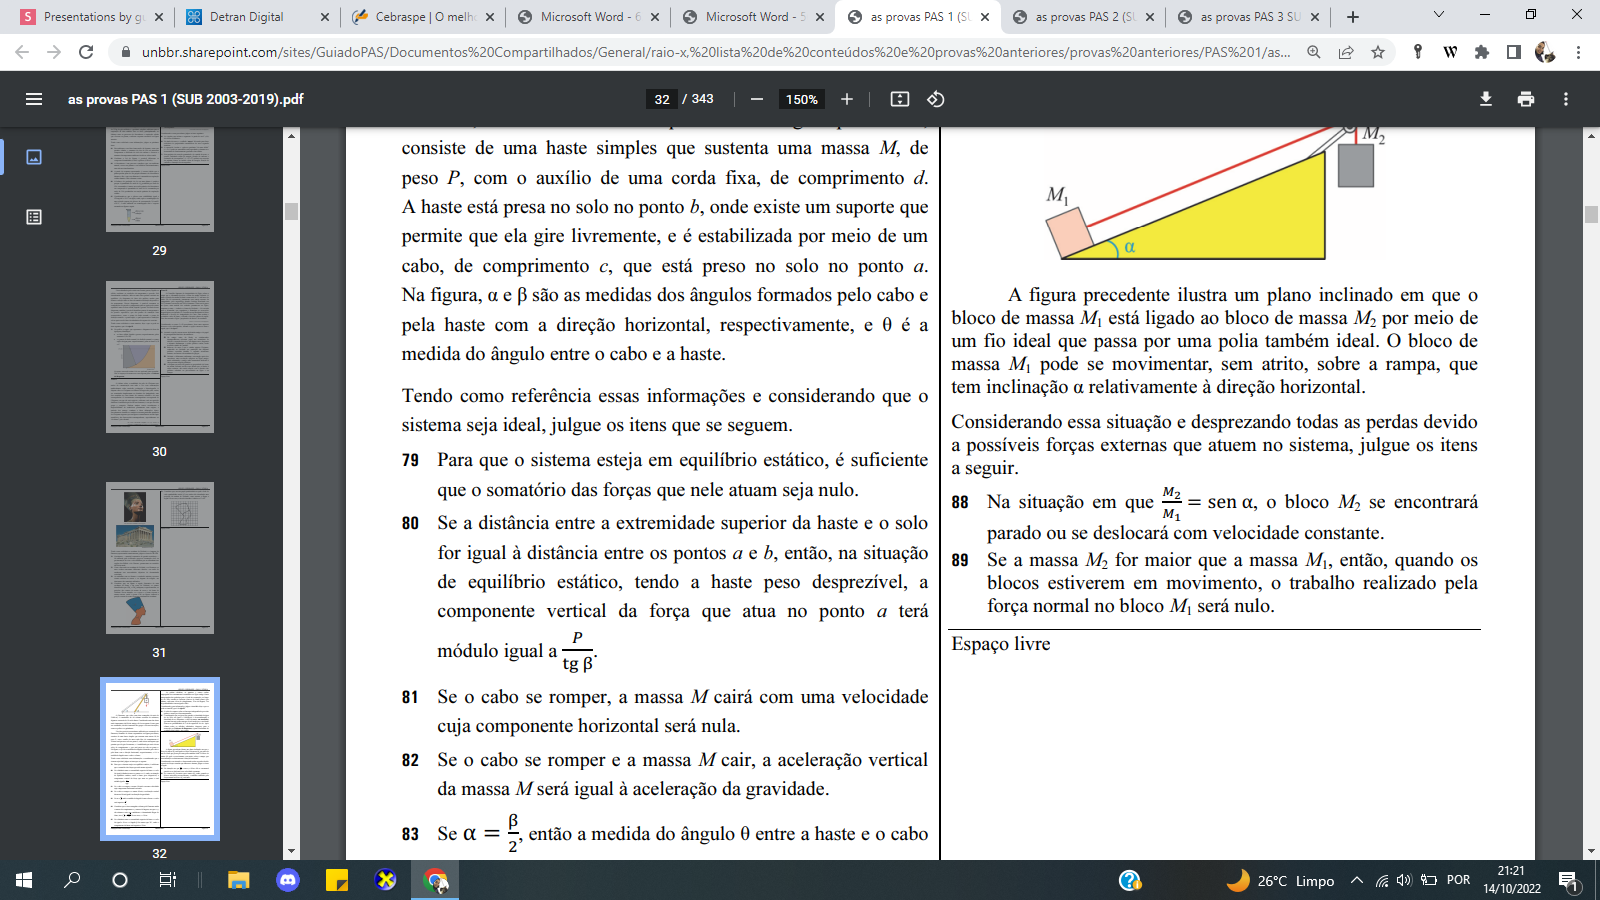Image resolution: width=1600 pixels, height=900 pixels.
Task: Close the as provas PAS 1 tab
Action: click(984, 17)
